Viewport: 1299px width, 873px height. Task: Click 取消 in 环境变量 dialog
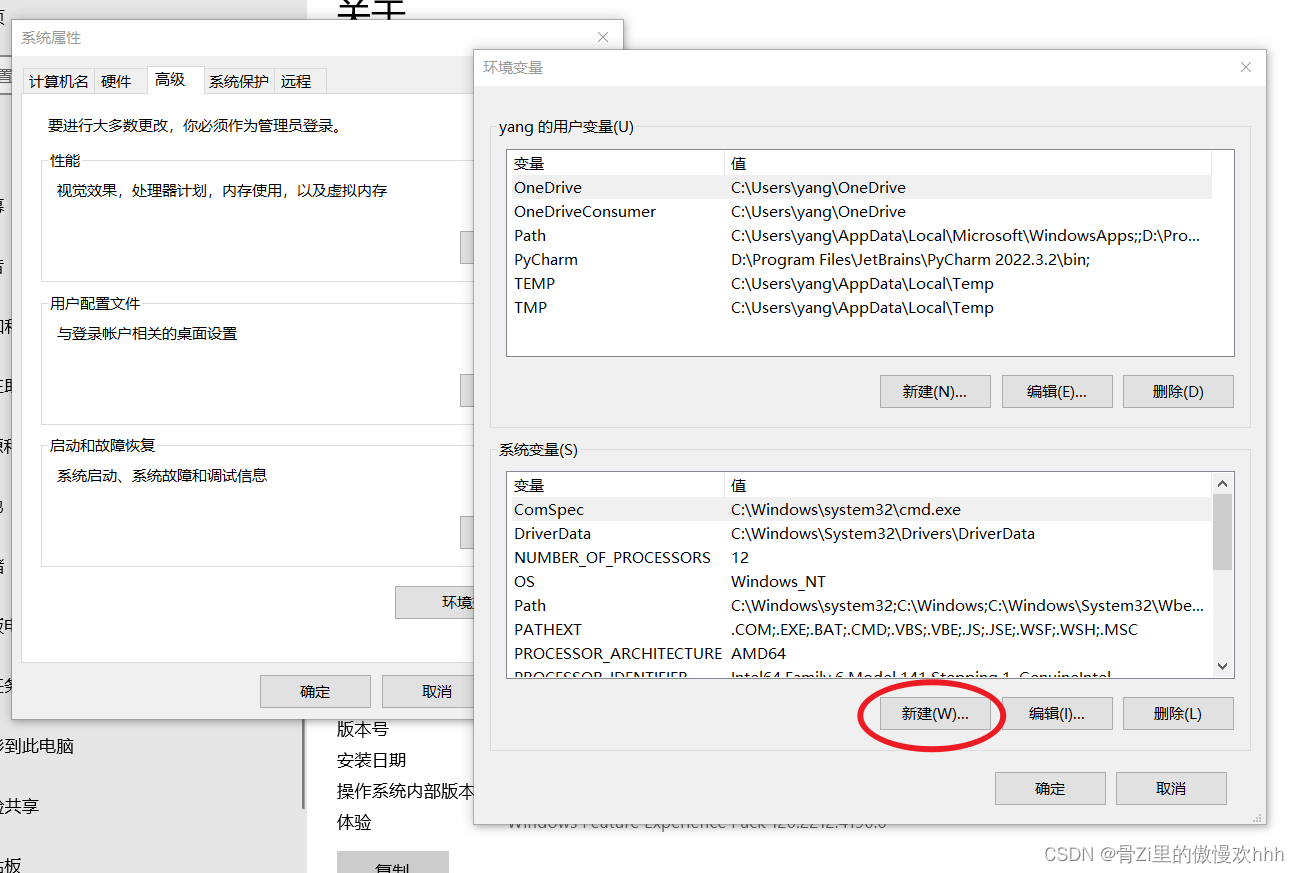click(x=1171, y=789)
